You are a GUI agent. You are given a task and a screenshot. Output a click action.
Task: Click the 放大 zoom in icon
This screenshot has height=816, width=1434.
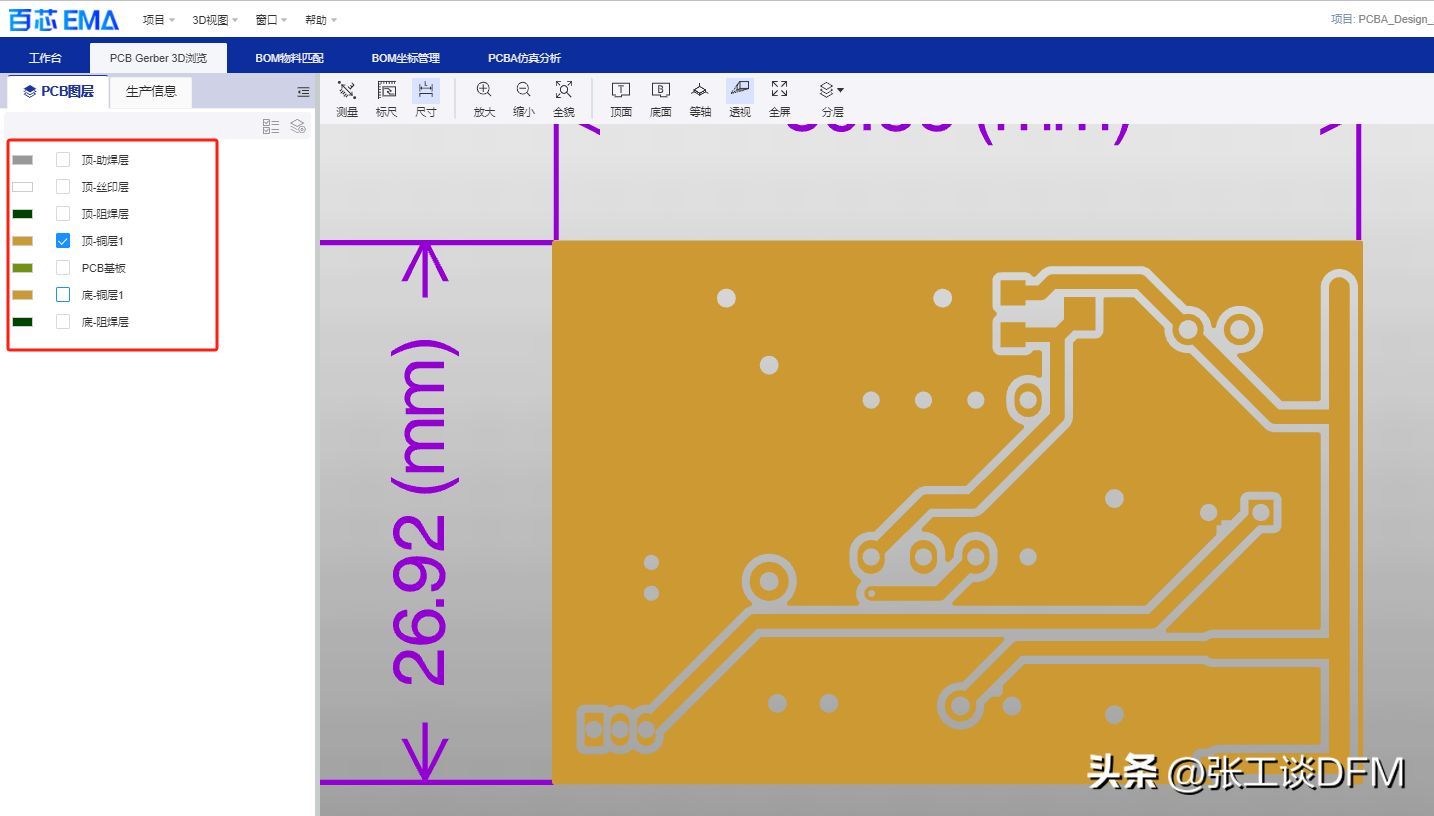tap(484, 98)
